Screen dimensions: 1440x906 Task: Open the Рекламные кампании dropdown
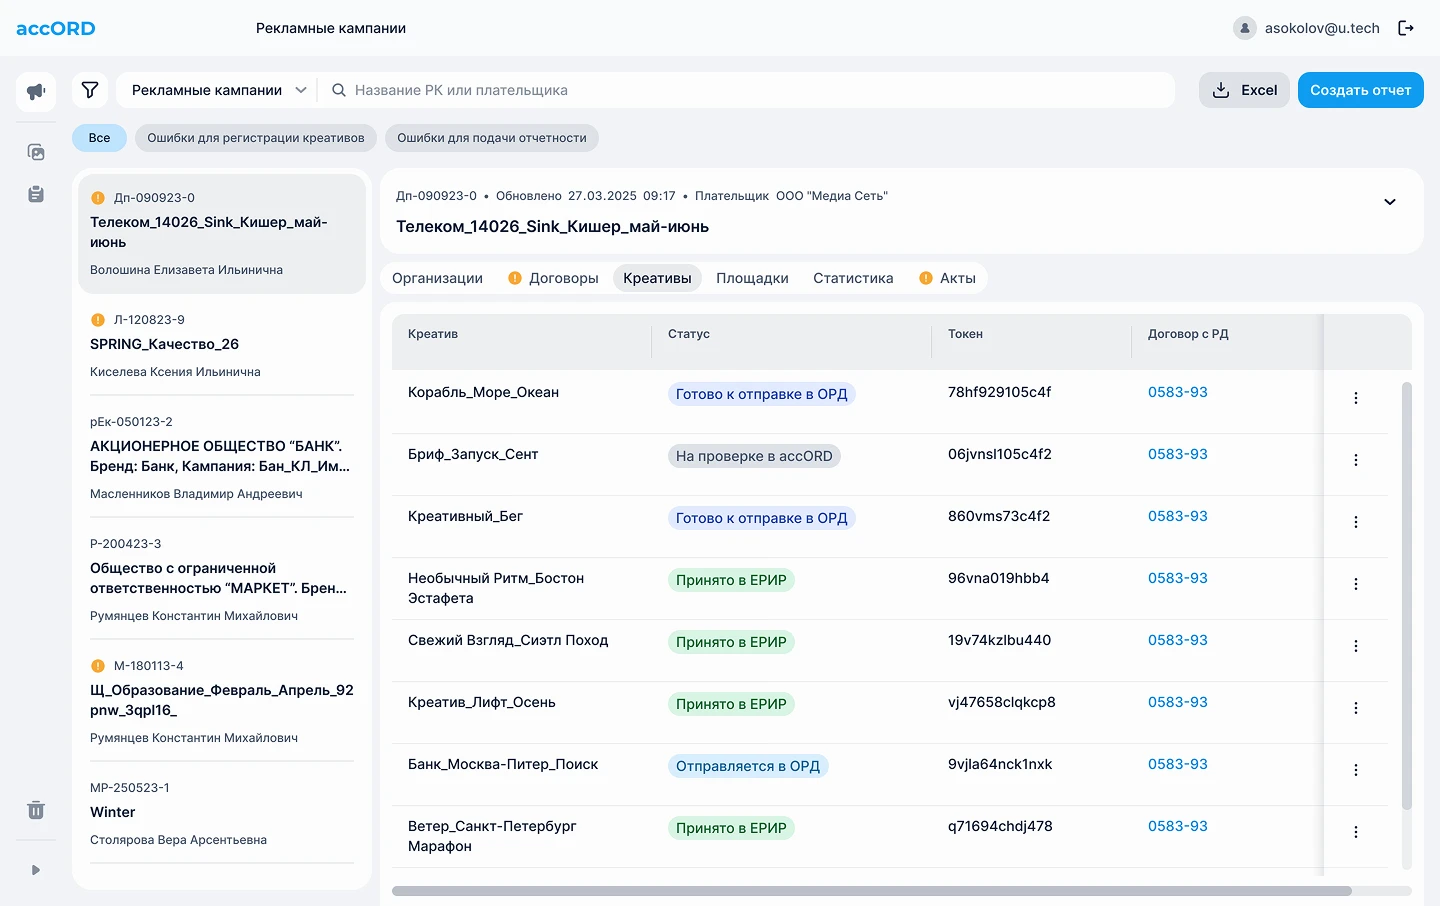click(218, 90)
